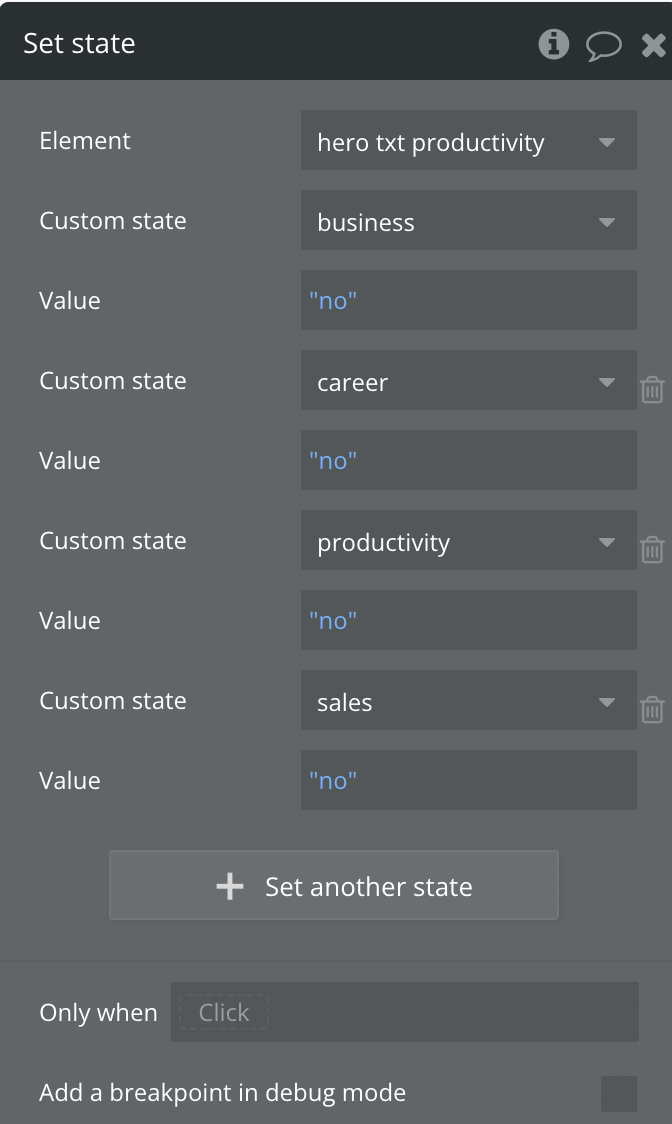Delete the sales custom state row
The height and width of the screenshot is (1124, 672).
pos(652,709)
